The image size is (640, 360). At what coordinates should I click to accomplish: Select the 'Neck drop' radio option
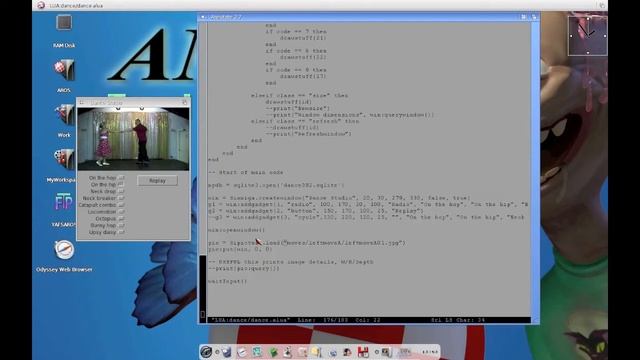coord(121,191)
